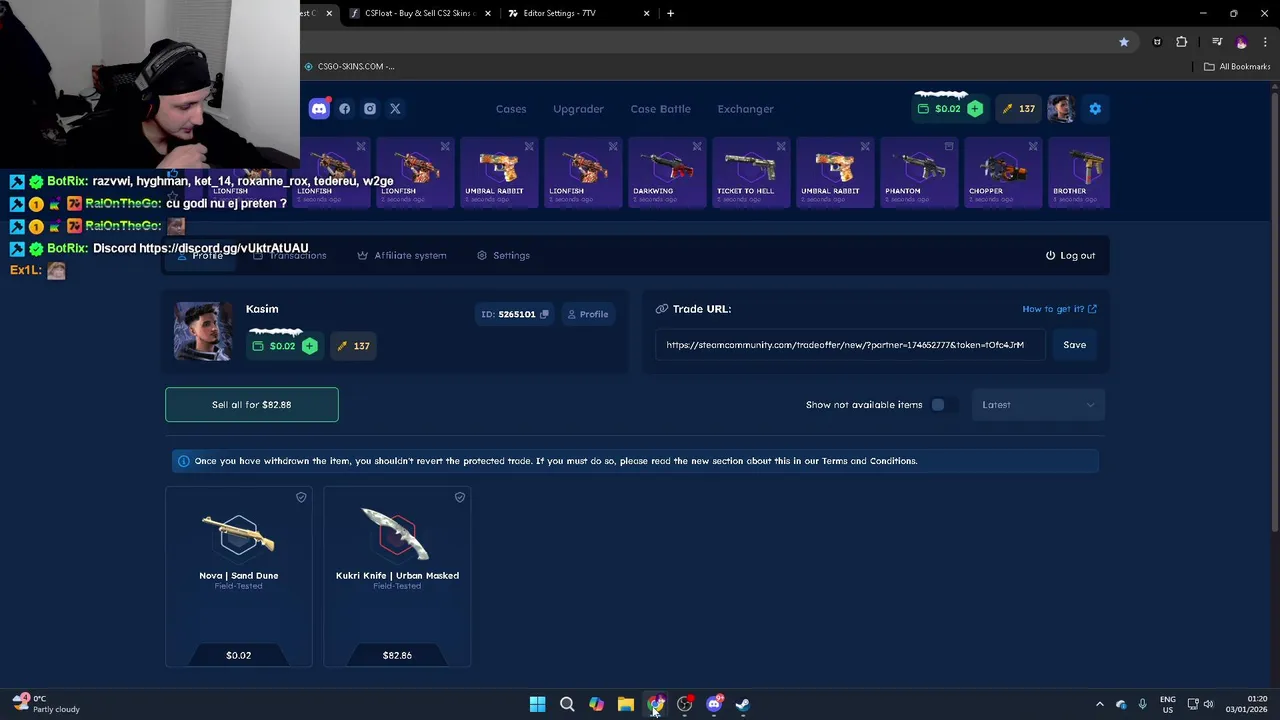Screen dimensions: 1280x720
Task: Click the Kukri Knife price $82.86
Action: point(397,655)
